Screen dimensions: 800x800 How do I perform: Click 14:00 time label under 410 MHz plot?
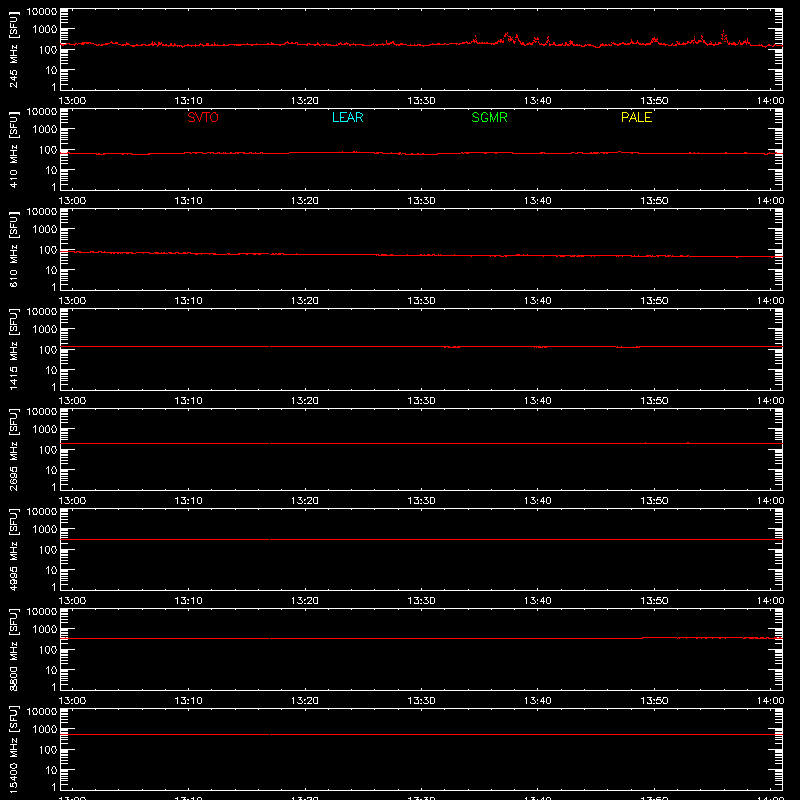point(770,201)
